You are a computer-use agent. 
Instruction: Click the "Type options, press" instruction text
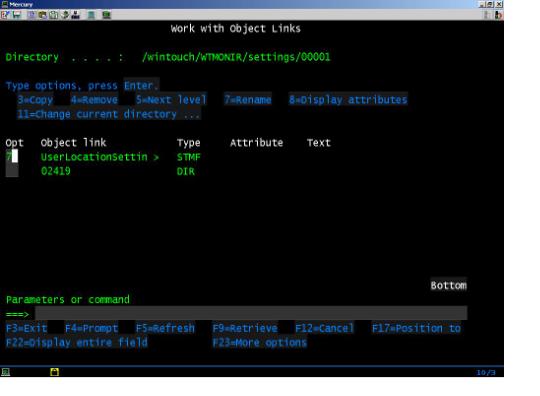[x=62, y=85]
